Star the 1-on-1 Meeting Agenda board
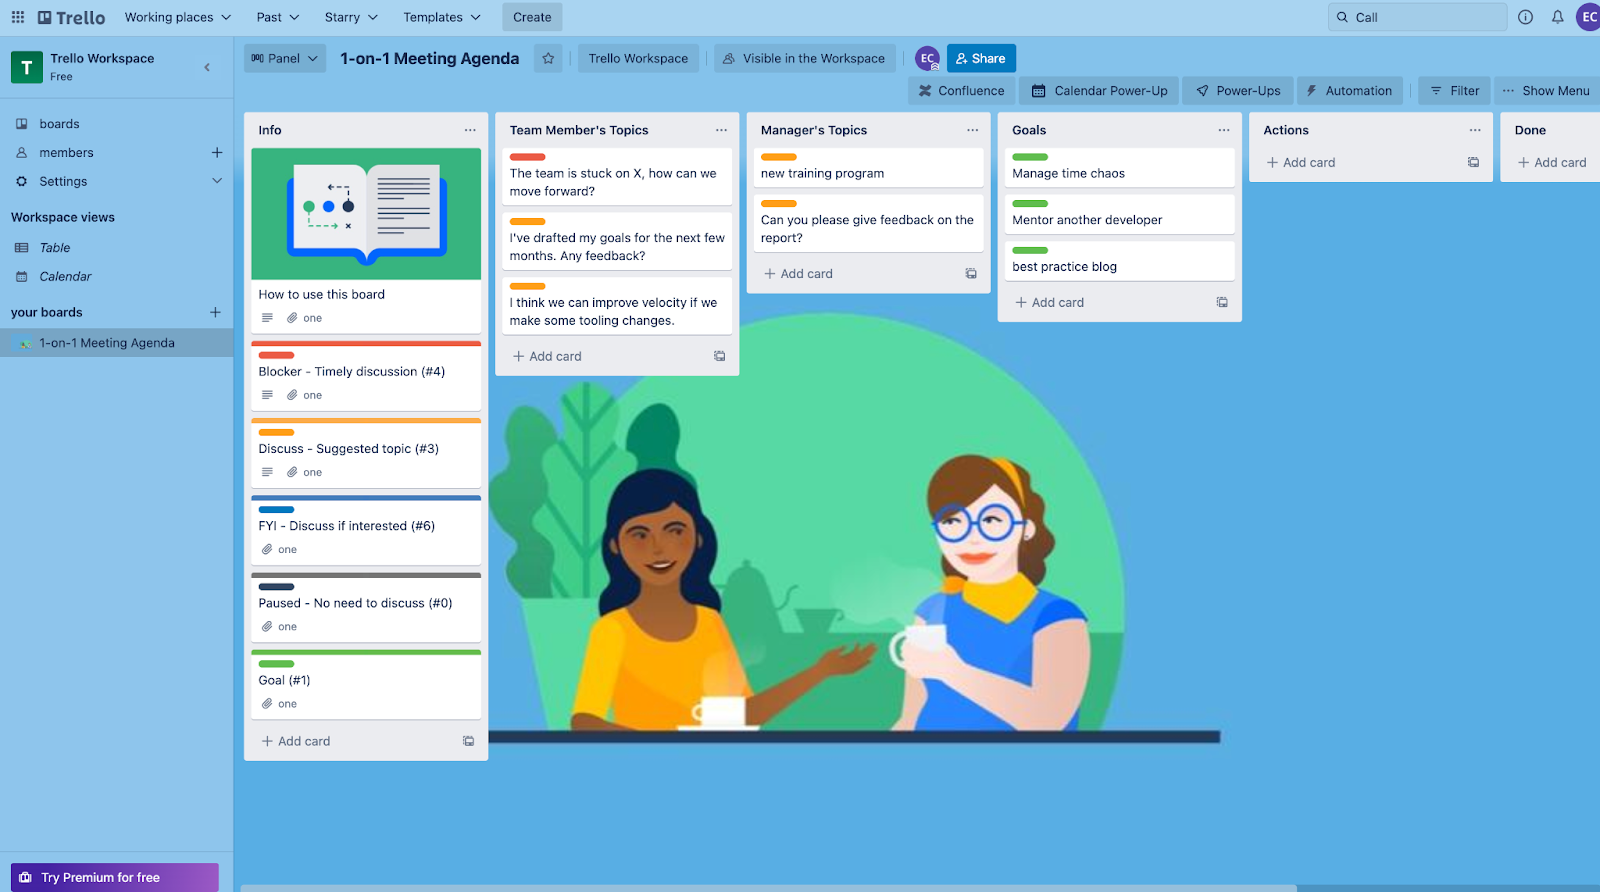Image resolution: width=1600 pixels, height=892 pixels. (x=548, y=58)
